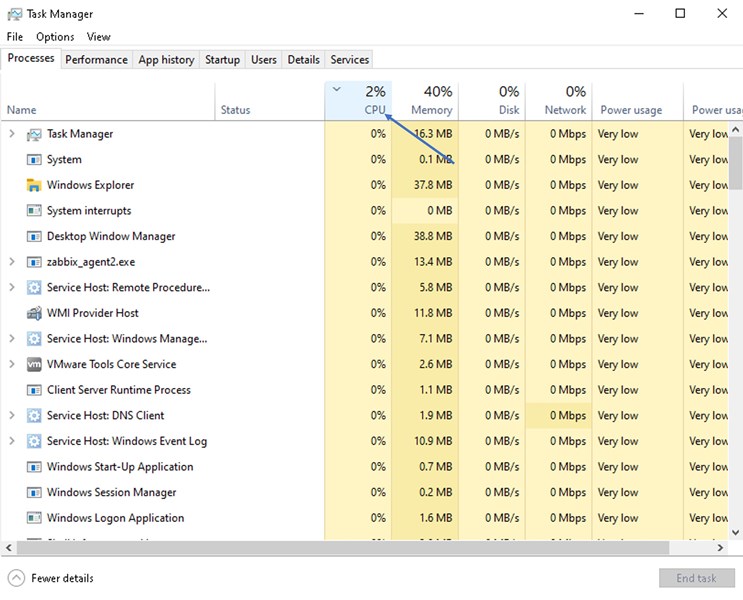Click the Fewer details link

point(62,578)
